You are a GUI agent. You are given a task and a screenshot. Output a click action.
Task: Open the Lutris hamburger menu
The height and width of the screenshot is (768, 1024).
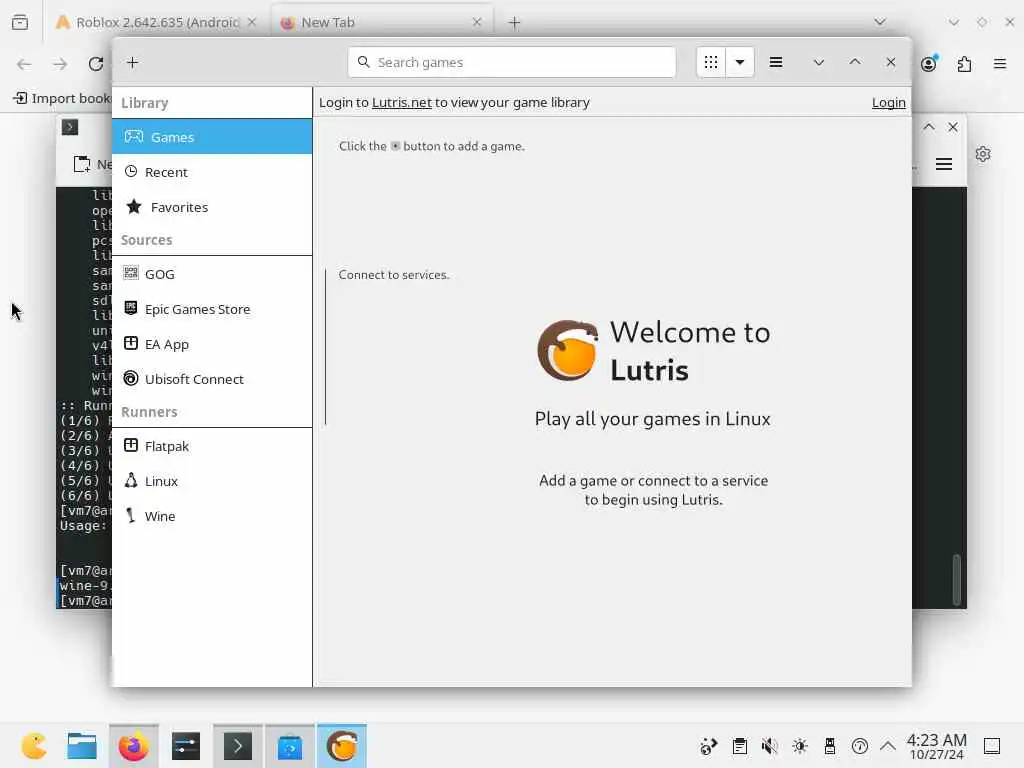776,62
